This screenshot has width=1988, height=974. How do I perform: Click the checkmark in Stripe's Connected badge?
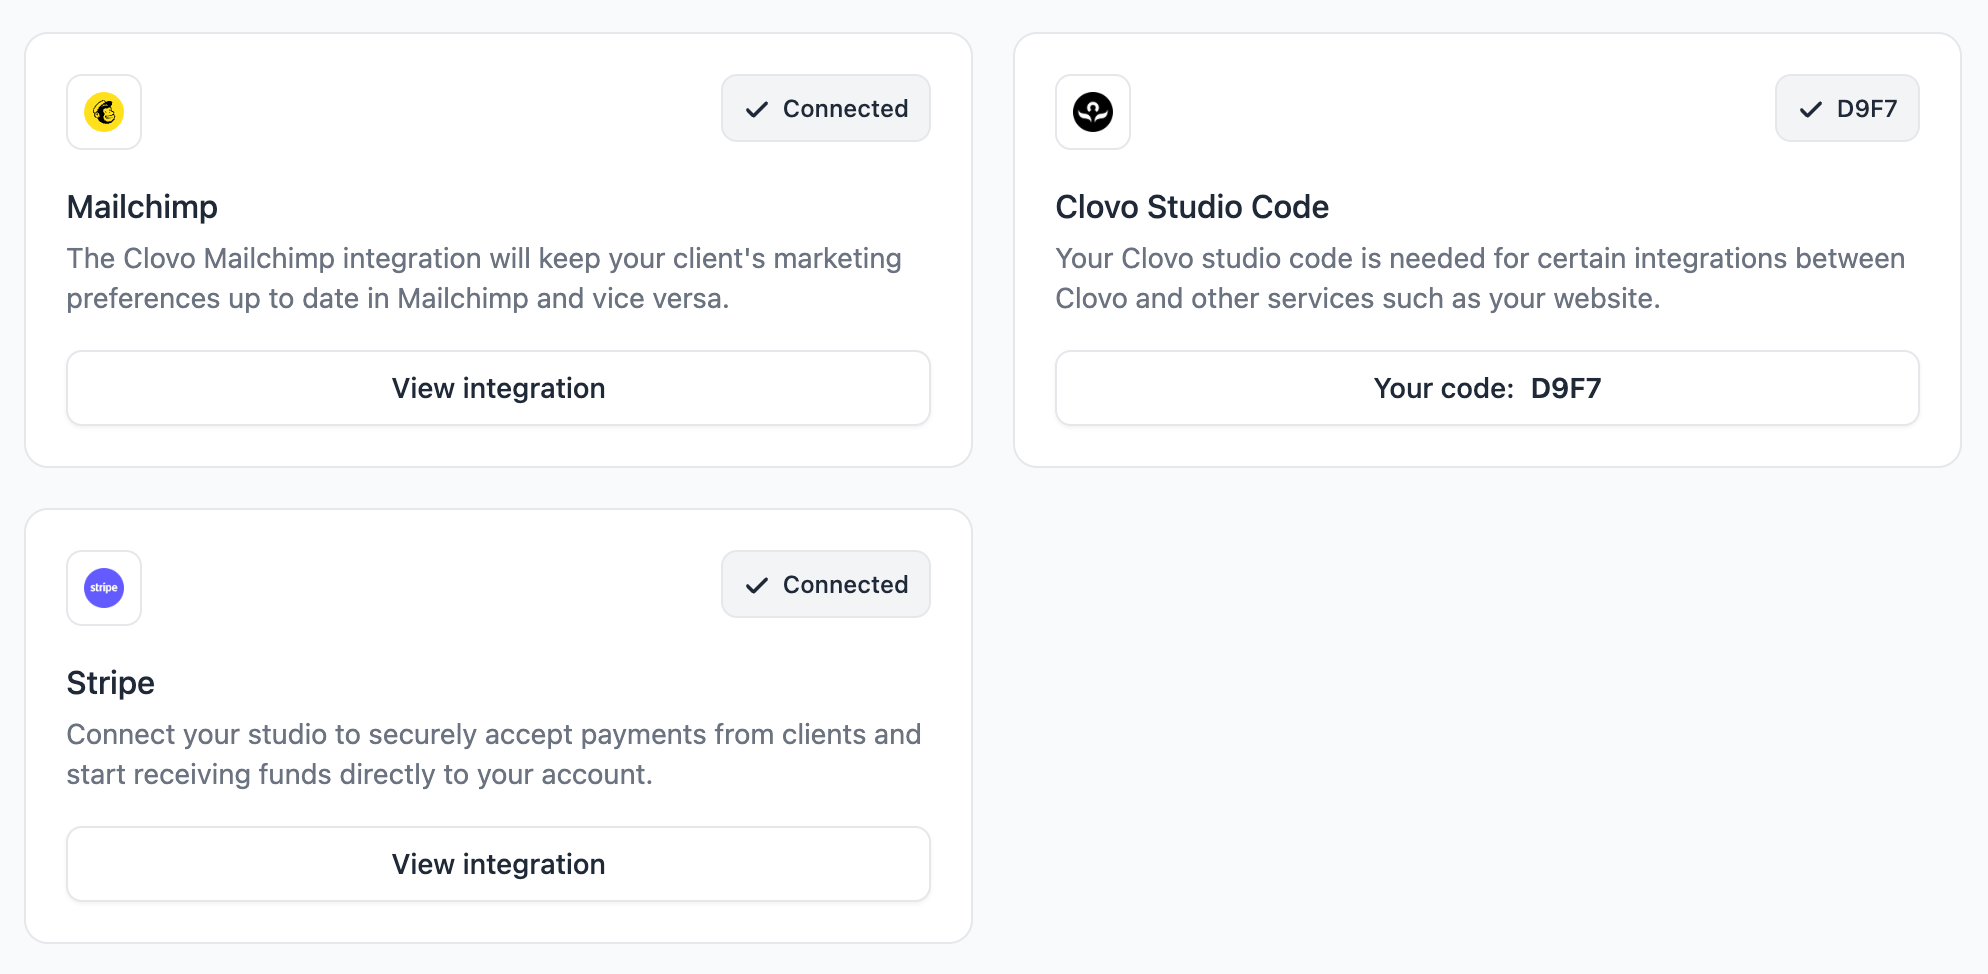point(757,585)
